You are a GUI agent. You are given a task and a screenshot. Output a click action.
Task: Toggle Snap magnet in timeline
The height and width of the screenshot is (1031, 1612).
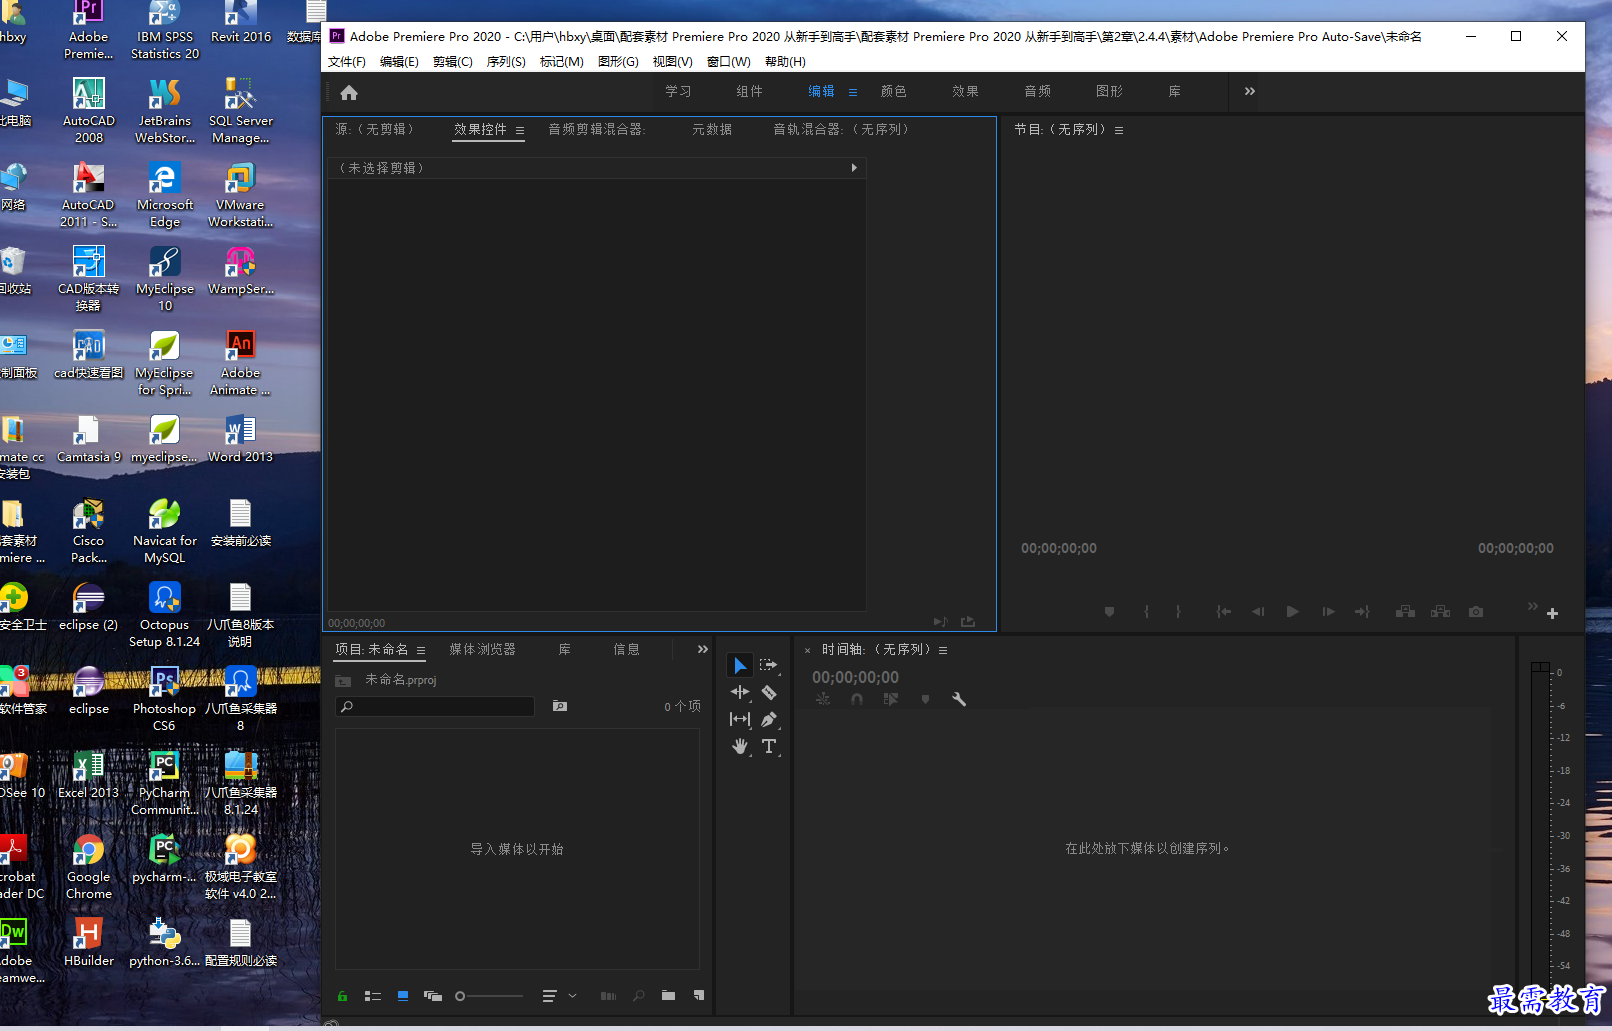click(857, 699)
